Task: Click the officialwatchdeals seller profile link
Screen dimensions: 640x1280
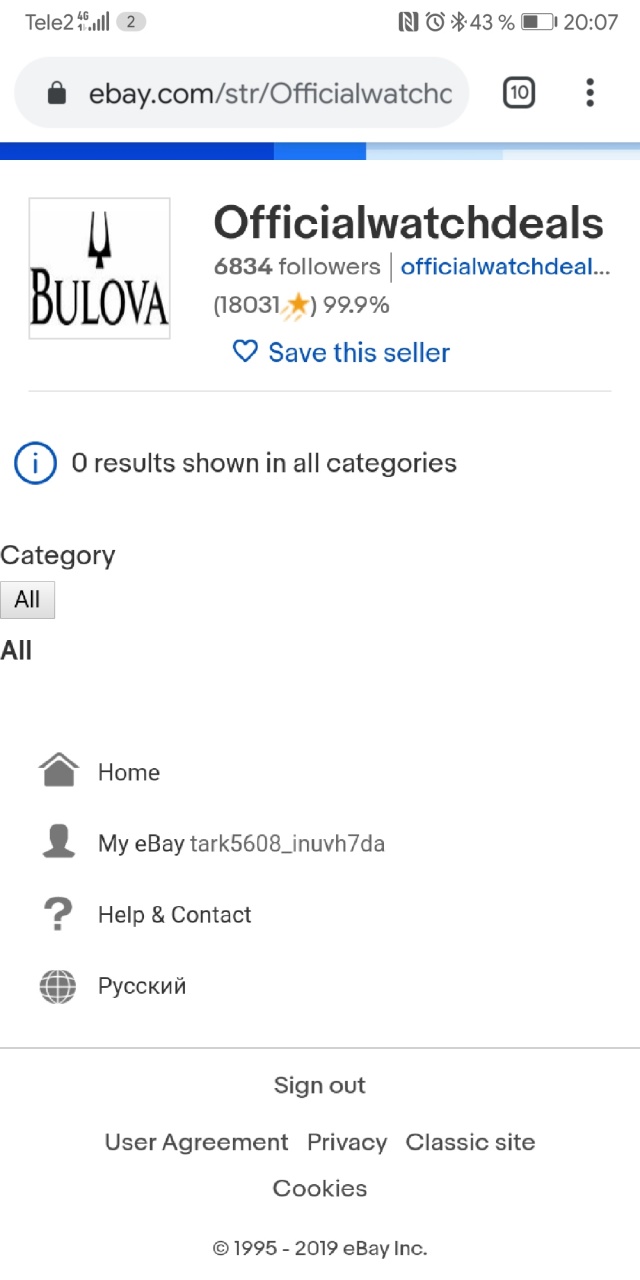Action: [505, 267]
